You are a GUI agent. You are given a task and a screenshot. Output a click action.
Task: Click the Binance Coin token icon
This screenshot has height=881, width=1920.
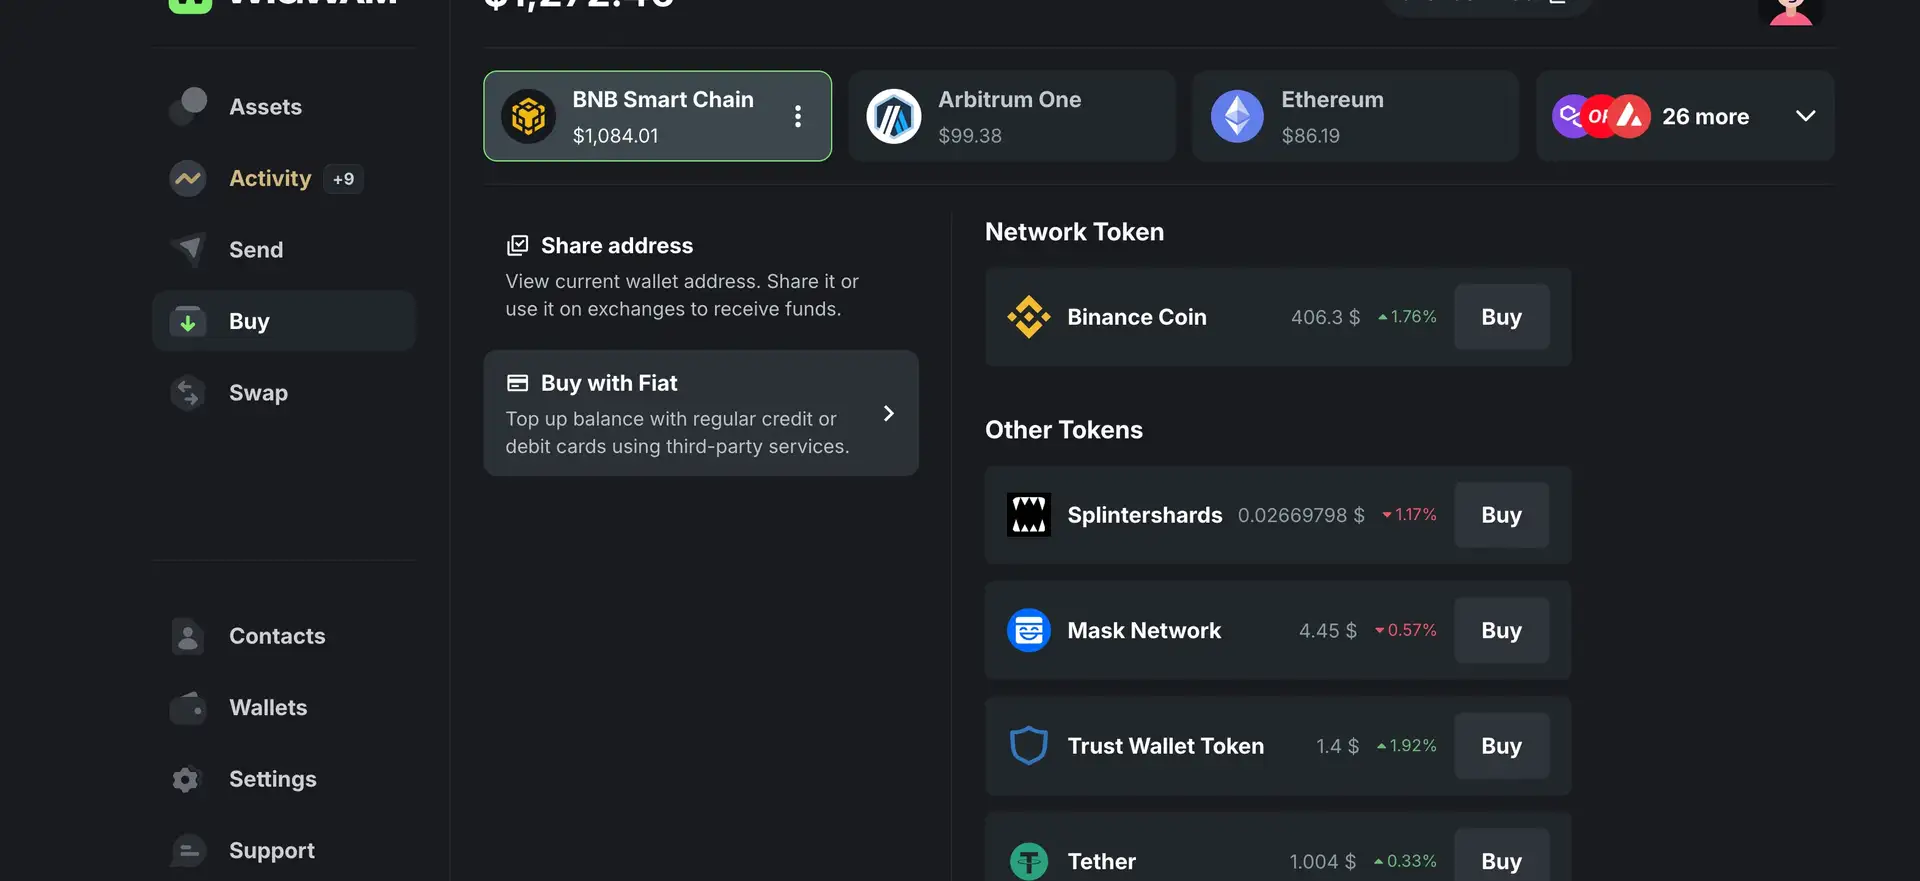tap(1028, 317)
